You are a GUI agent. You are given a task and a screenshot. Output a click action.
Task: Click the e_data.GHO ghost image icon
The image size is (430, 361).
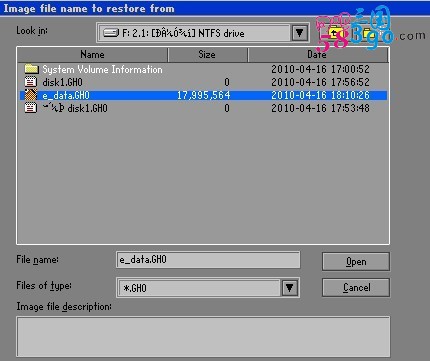click(x=31, y=95)
